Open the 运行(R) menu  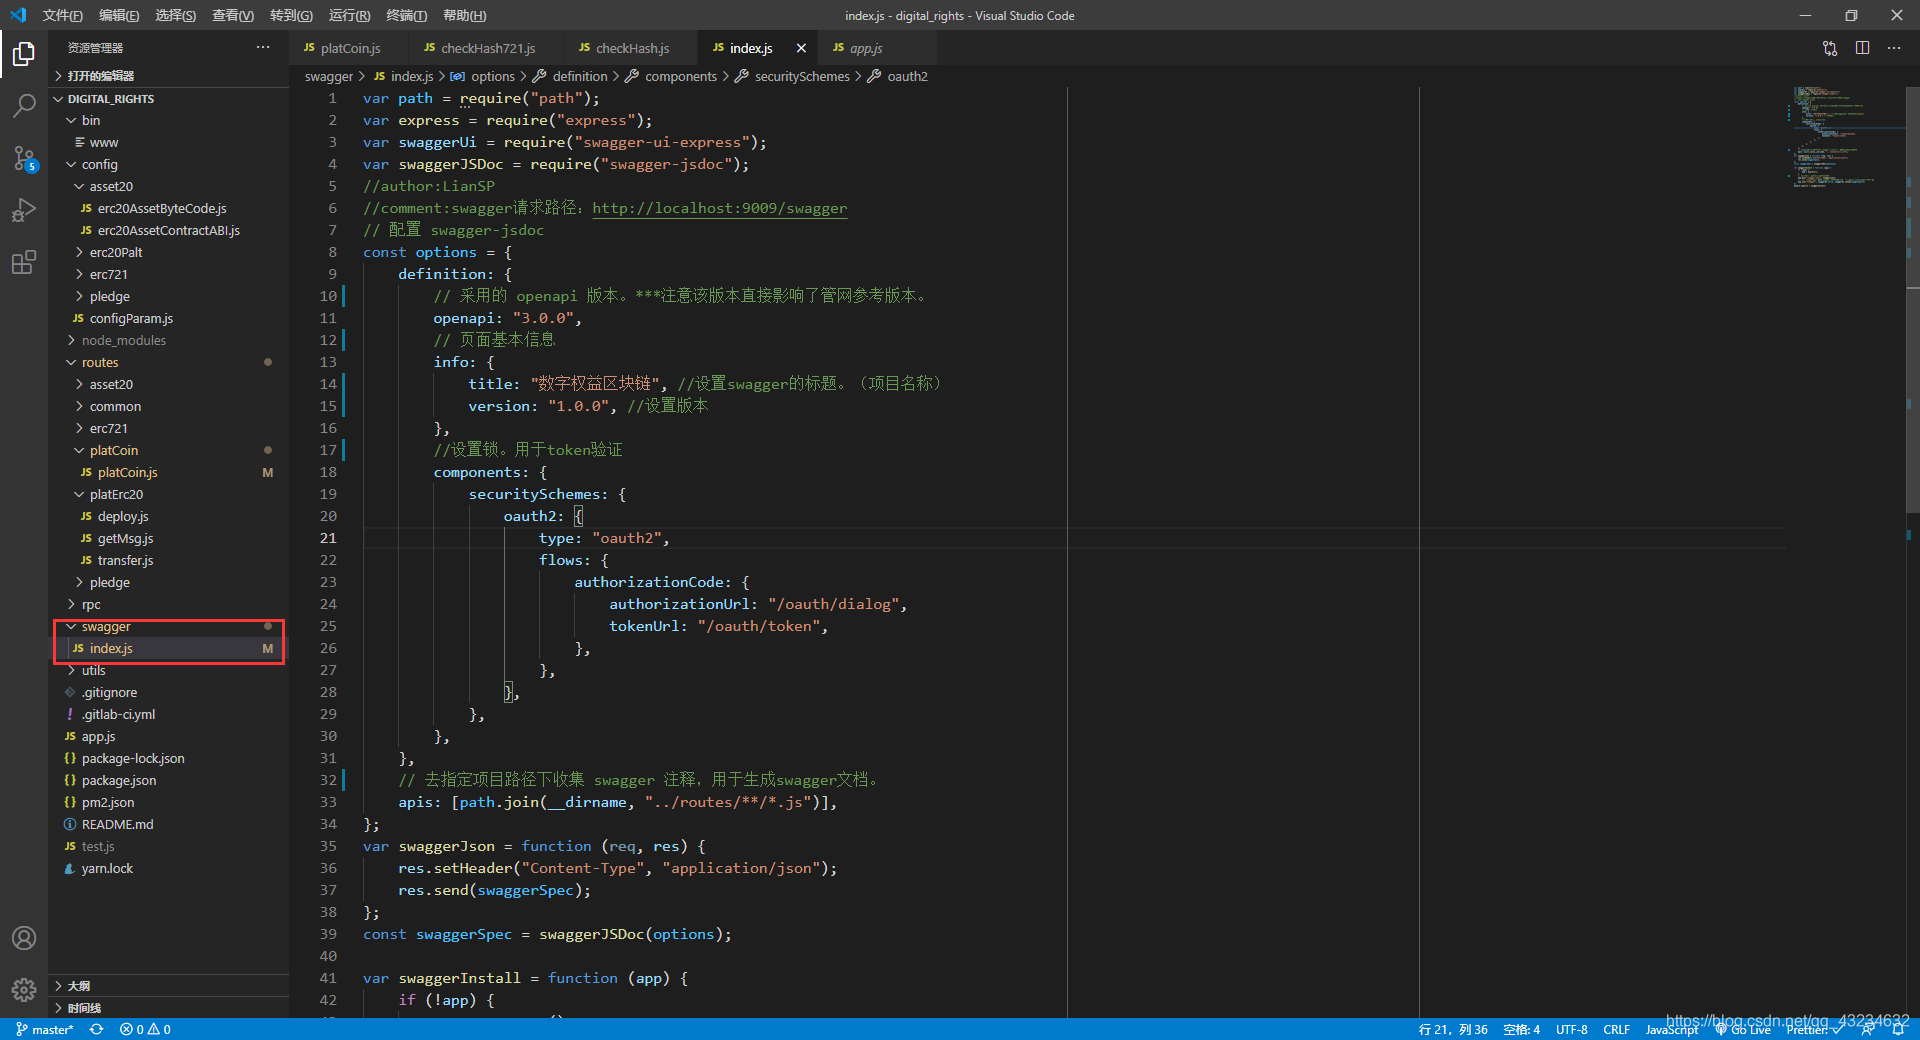click(x=349, y=15)
